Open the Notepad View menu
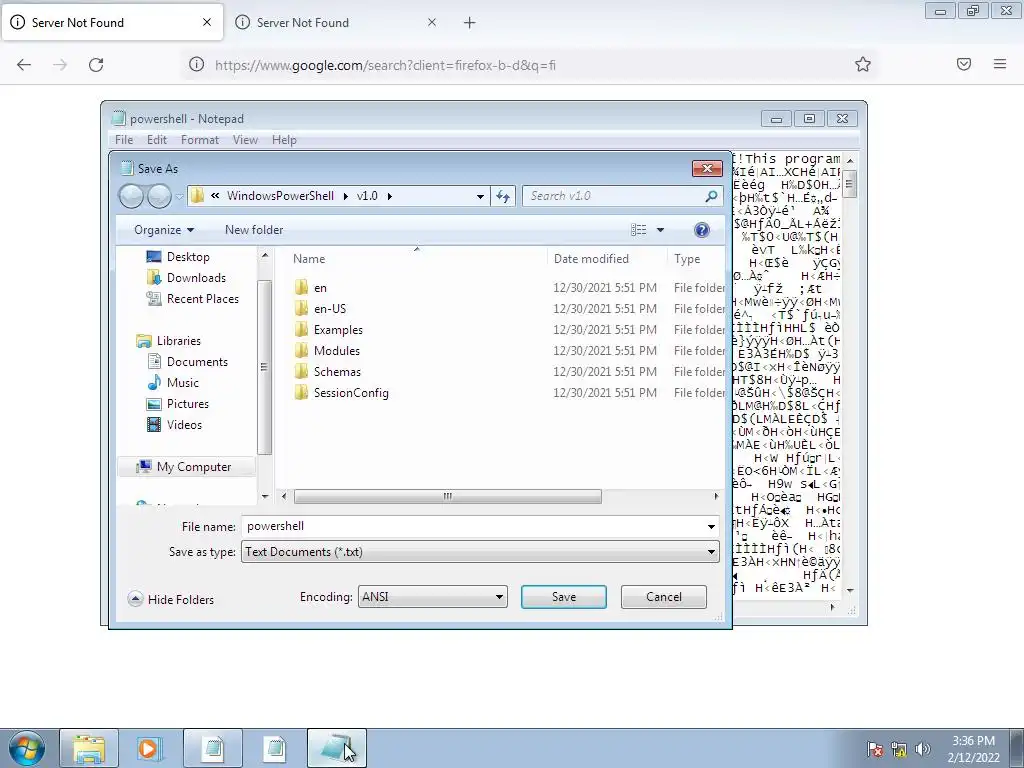The image size is (1024, 768). [245, 140]
